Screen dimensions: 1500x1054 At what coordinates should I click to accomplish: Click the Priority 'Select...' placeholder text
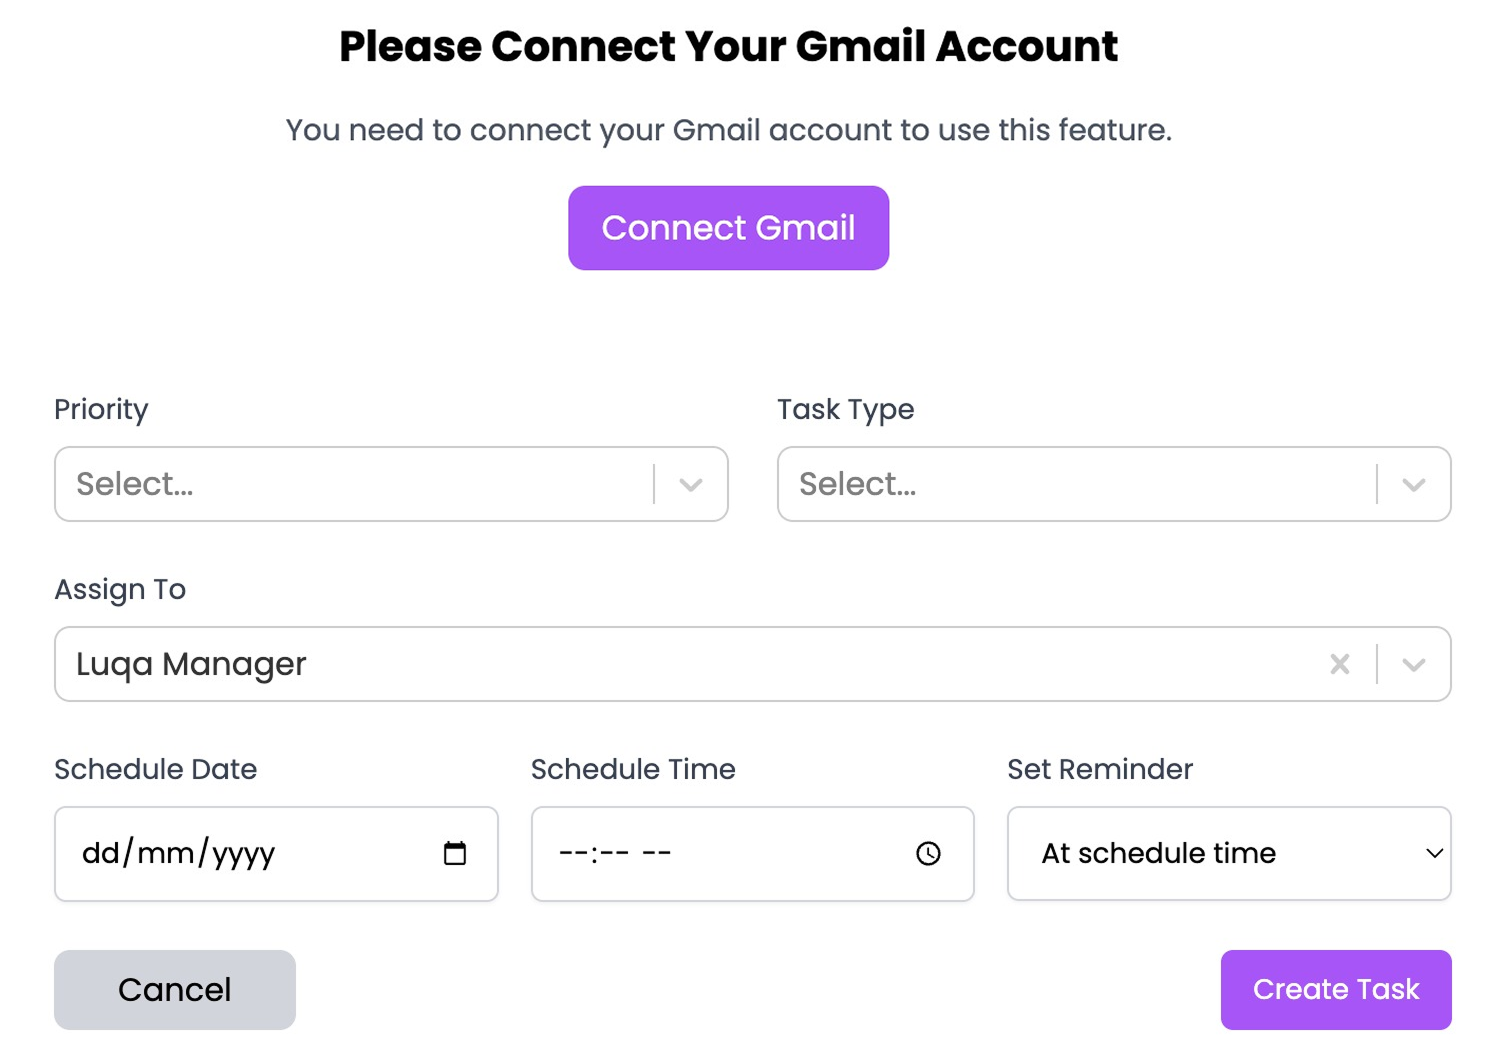click(135, 484)
